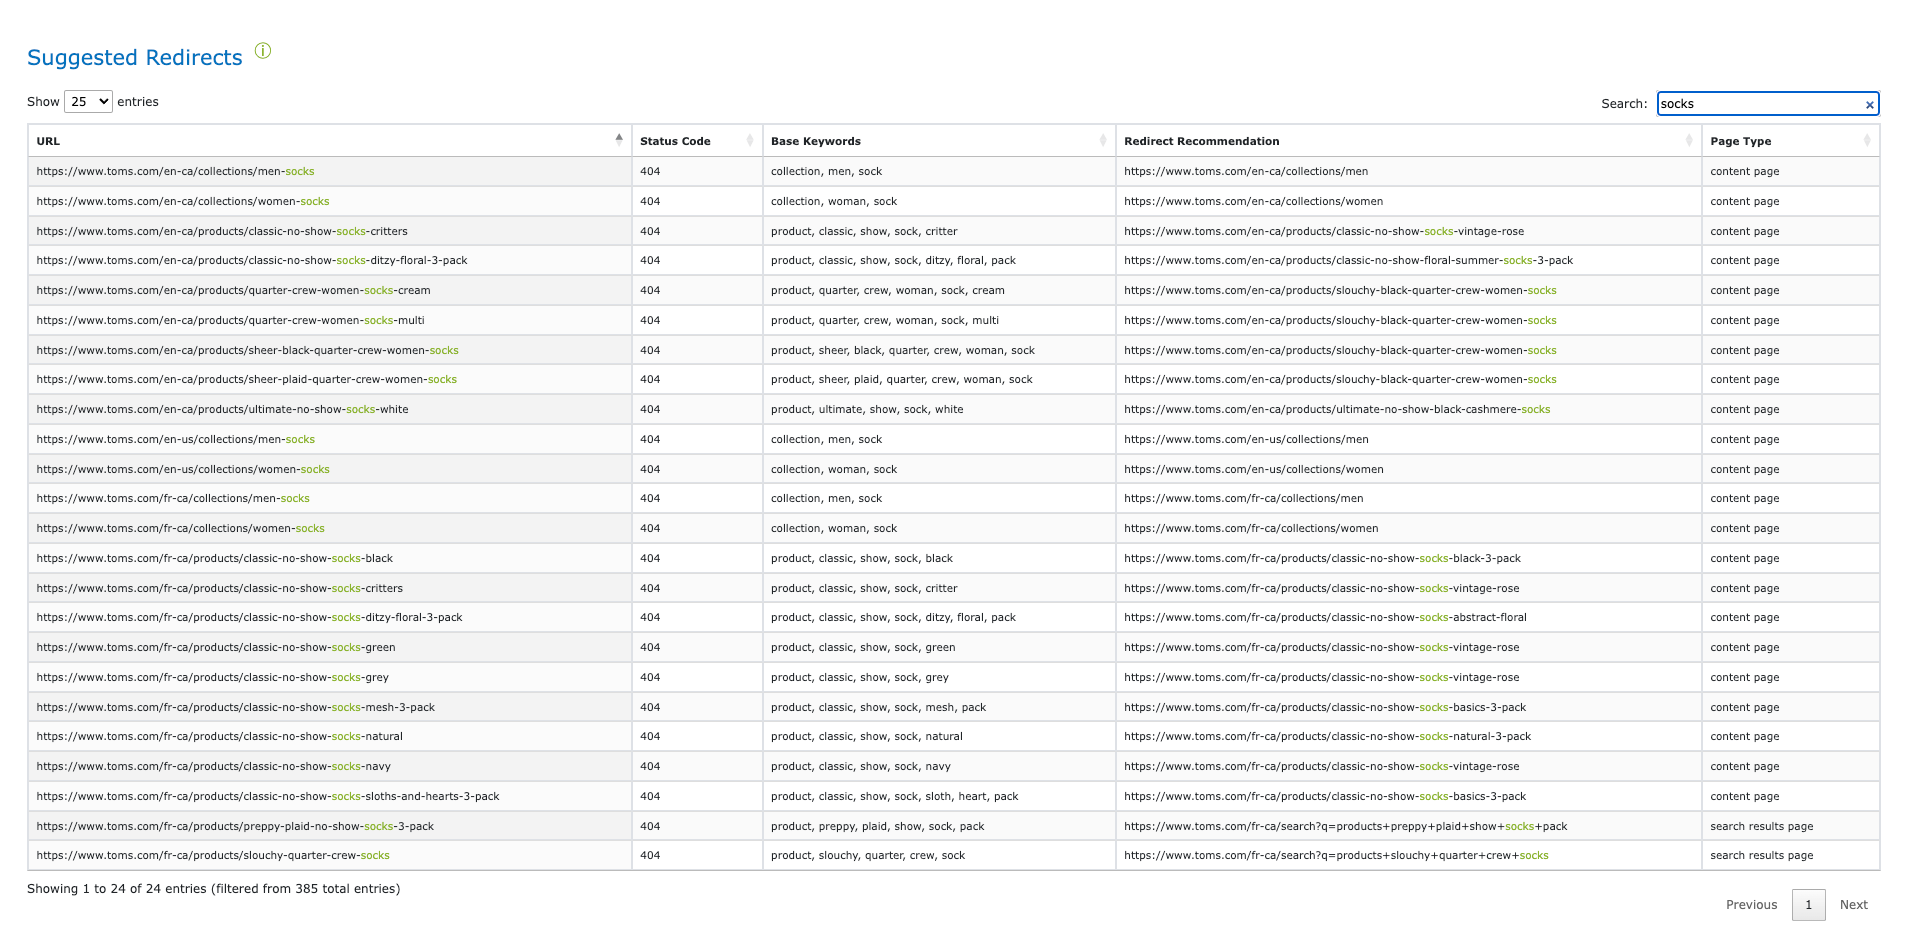This screenshot has width=1909, height=946.
Task: Select URL en-us/collections/women-socks
Action: tap(183, 469)
